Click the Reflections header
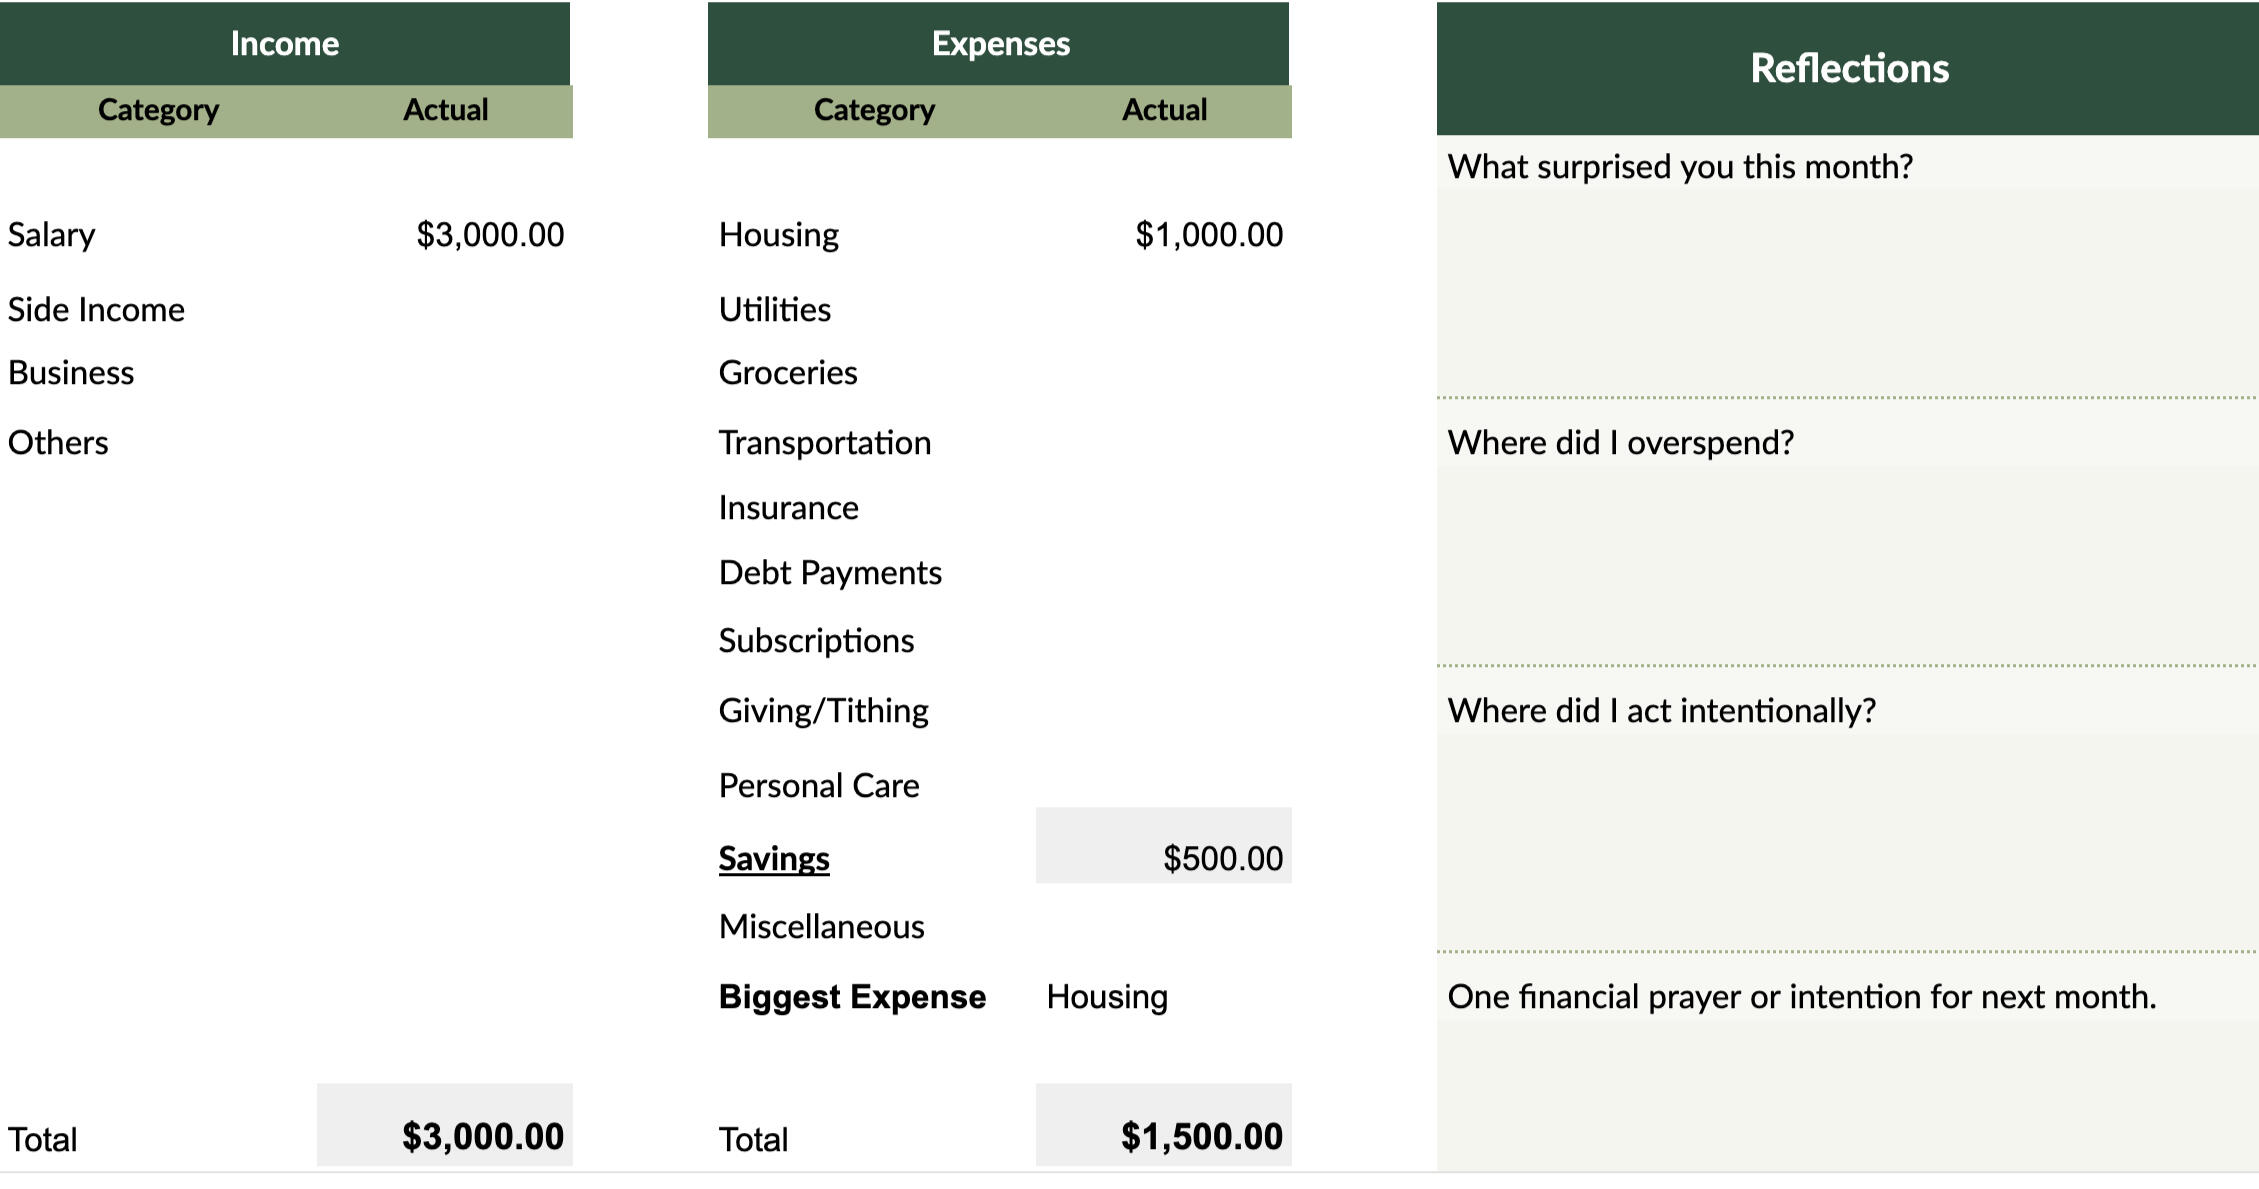2259x1189 pixels. (x=1848, y=68)
